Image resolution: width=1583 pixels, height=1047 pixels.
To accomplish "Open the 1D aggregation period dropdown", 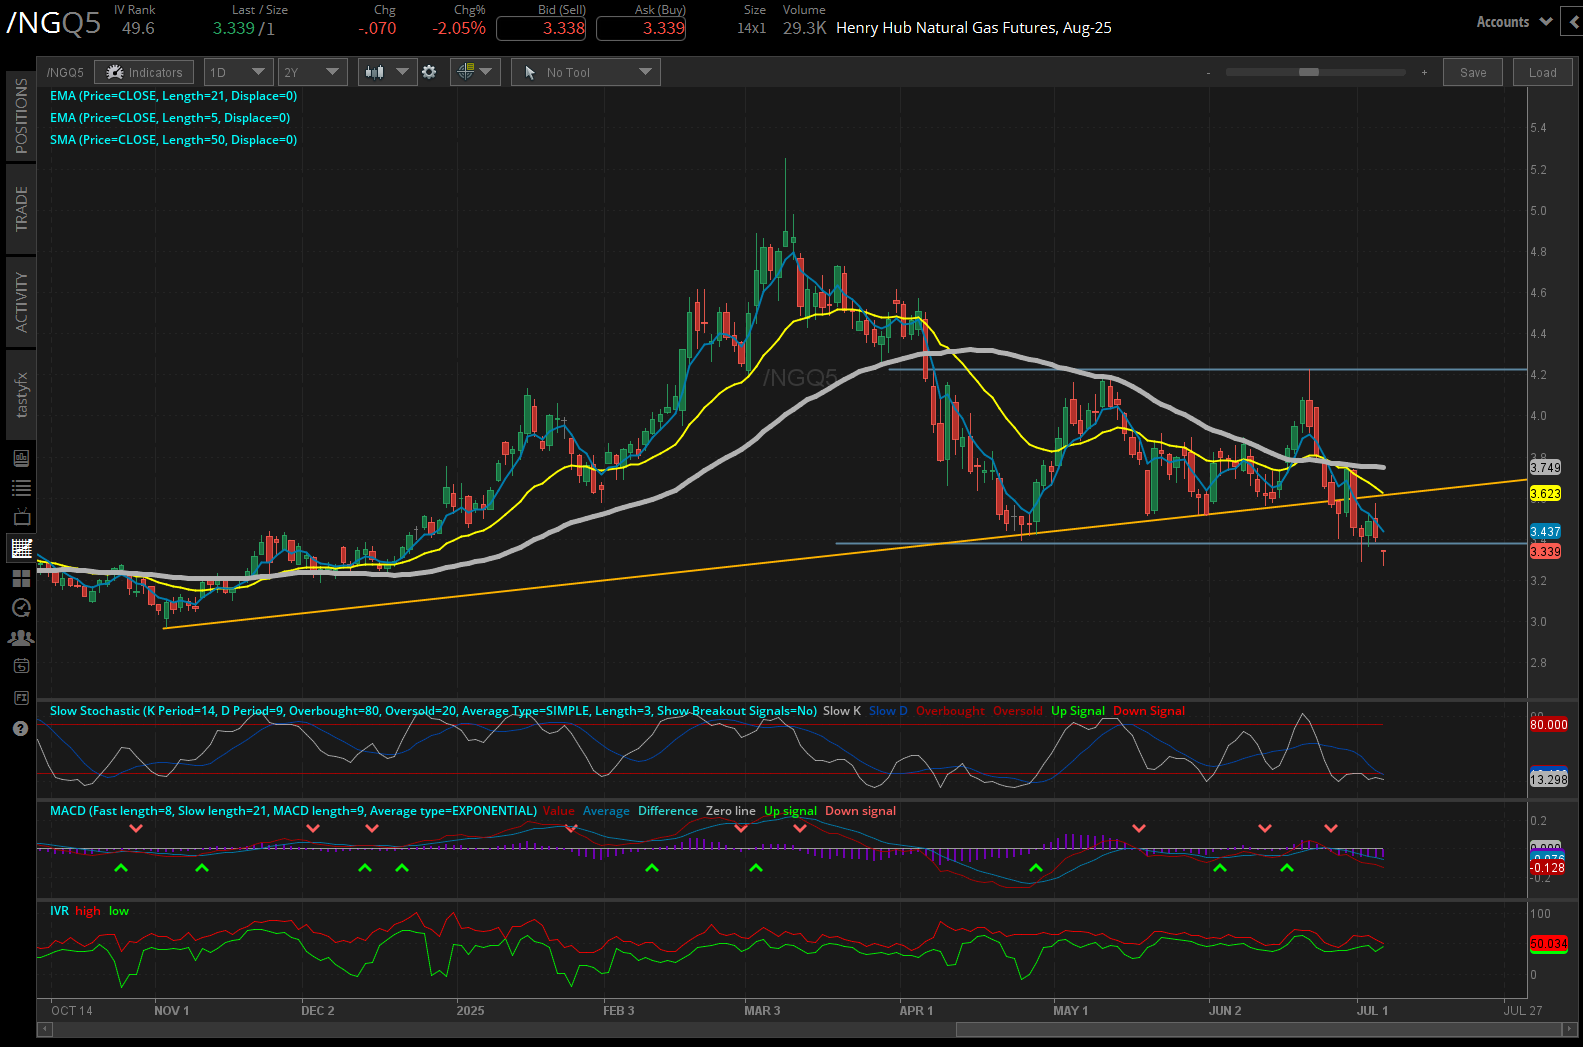I will pyautogui.click(x=238, y=72).
